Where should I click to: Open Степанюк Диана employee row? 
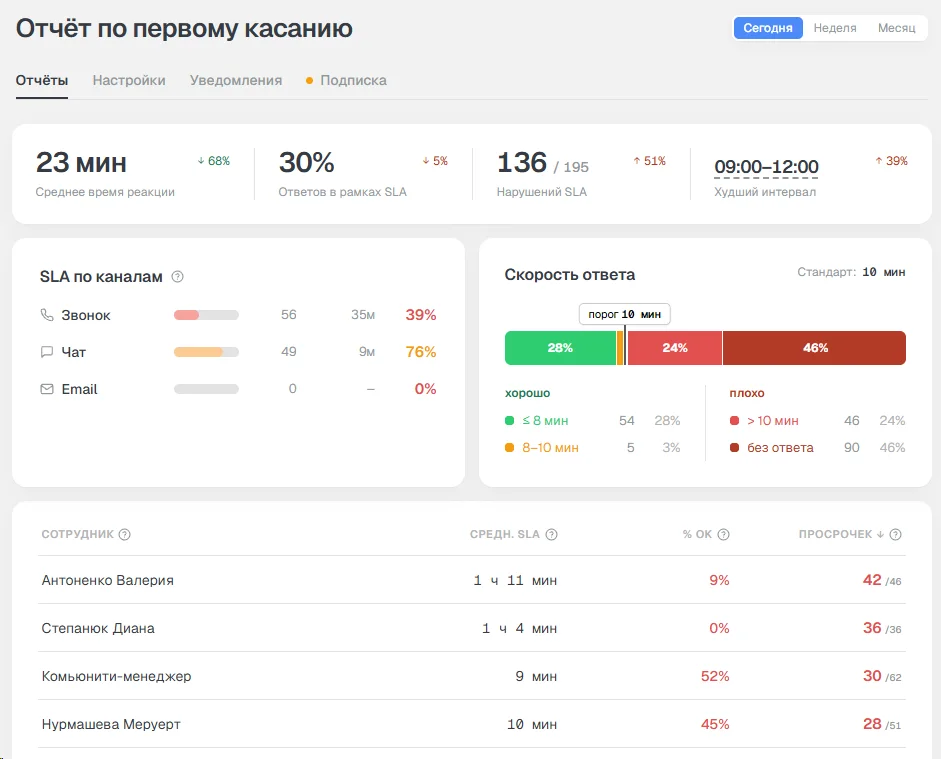(472, 628)
